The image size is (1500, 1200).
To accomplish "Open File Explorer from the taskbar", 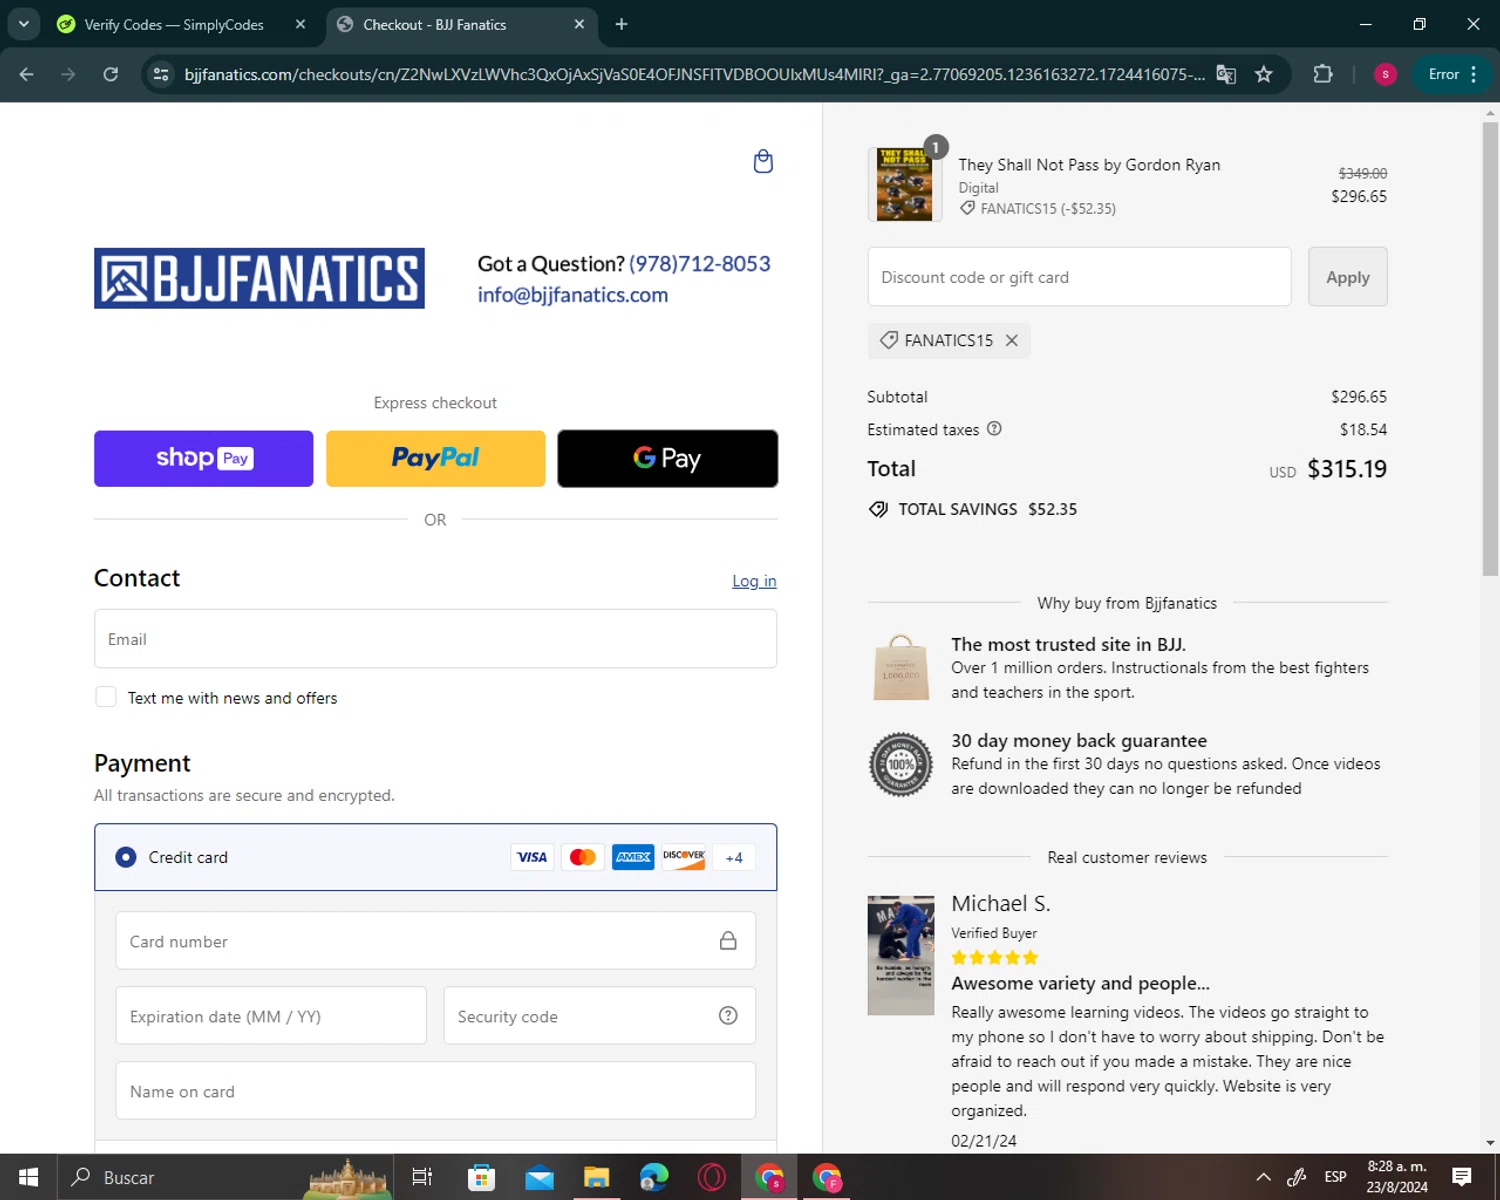I will (x=597, y=1177).
